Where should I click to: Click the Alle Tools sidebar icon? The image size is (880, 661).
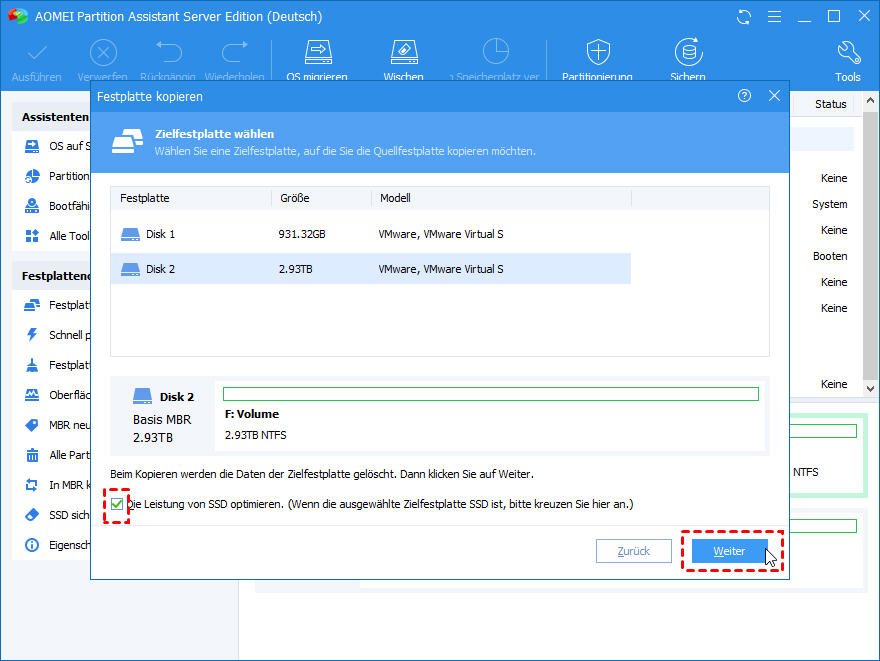pyautogui.click(x=32, y=236)
